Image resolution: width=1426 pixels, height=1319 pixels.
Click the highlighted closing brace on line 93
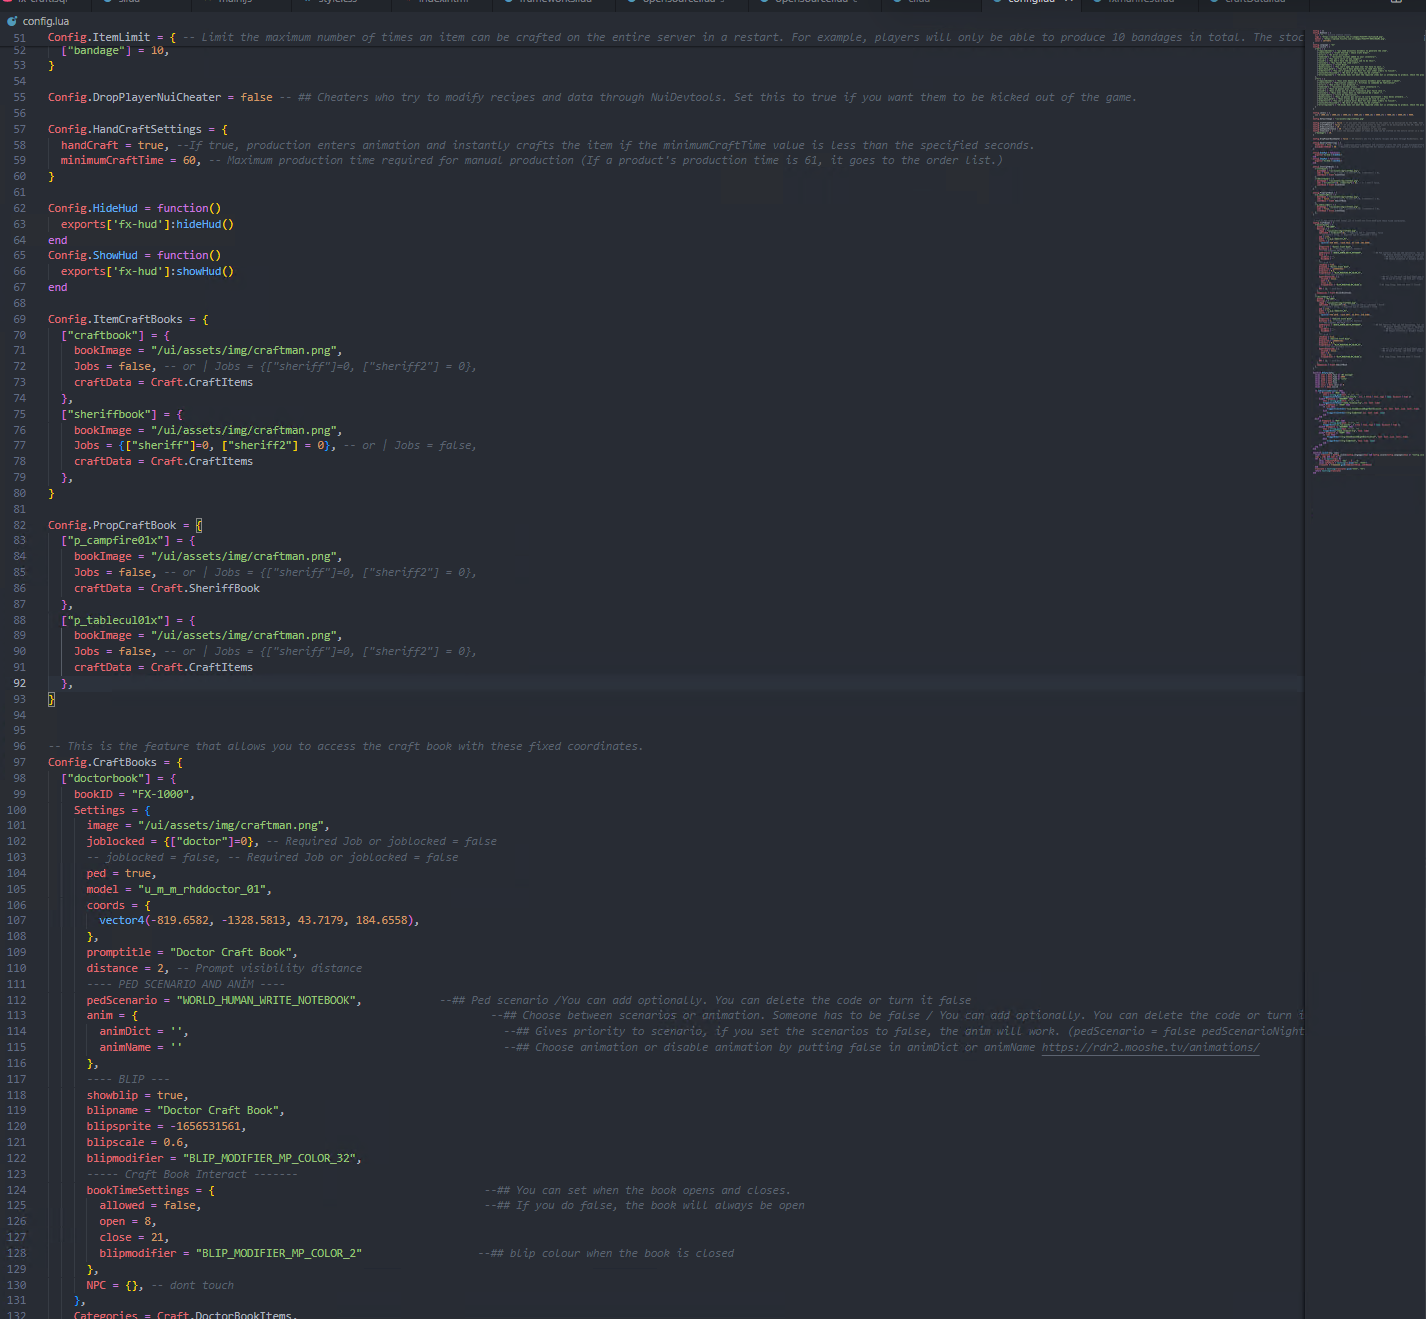(x=52, y=700)
